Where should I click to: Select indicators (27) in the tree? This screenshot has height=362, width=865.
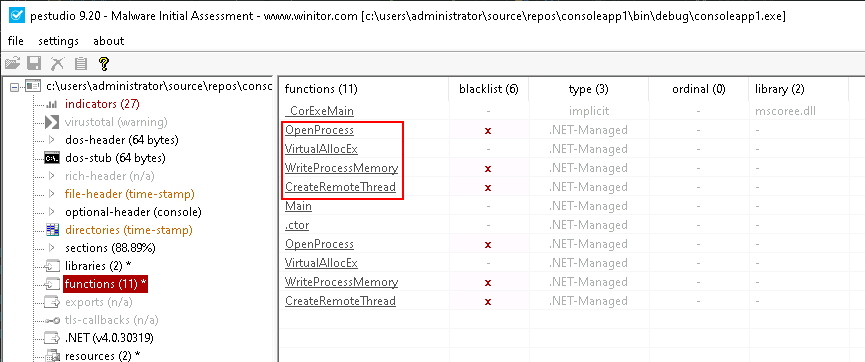click(x=102, y=104)
